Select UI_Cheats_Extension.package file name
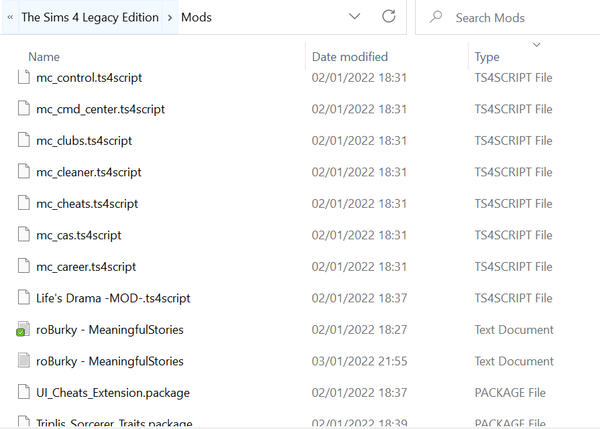 (x=113, y=393)
